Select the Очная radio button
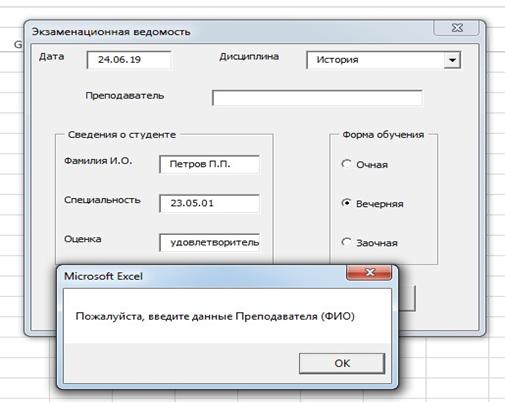This screenshot has width=505, height=402. 346,164
